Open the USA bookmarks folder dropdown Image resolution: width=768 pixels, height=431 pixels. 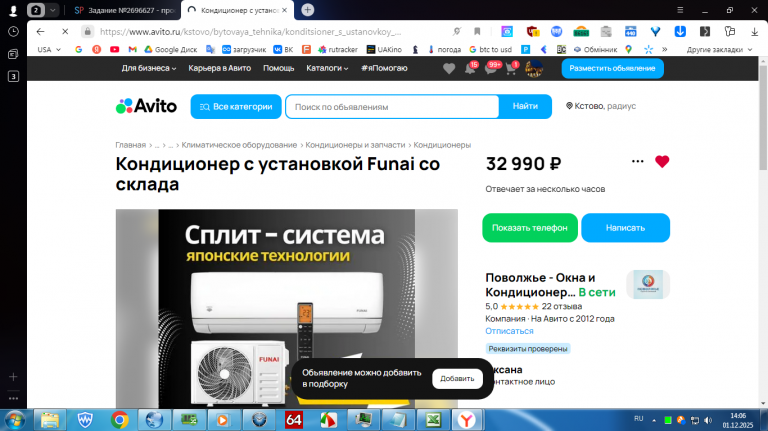click(x=49, y=49)
